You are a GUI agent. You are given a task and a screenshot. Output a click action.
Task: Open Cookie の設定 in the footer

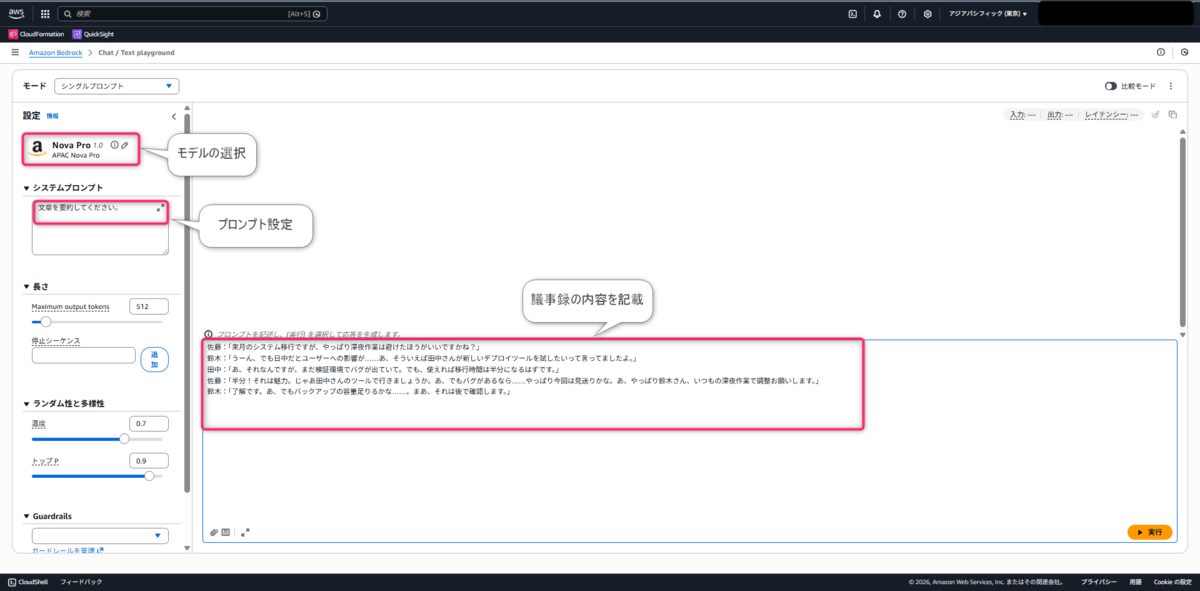click(1172, 581)
